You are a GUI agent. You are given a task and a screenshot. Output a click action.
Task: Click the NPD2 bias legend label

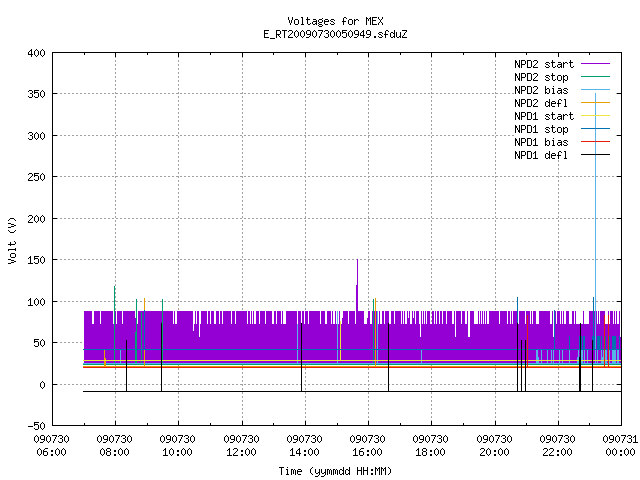(541, 90)
